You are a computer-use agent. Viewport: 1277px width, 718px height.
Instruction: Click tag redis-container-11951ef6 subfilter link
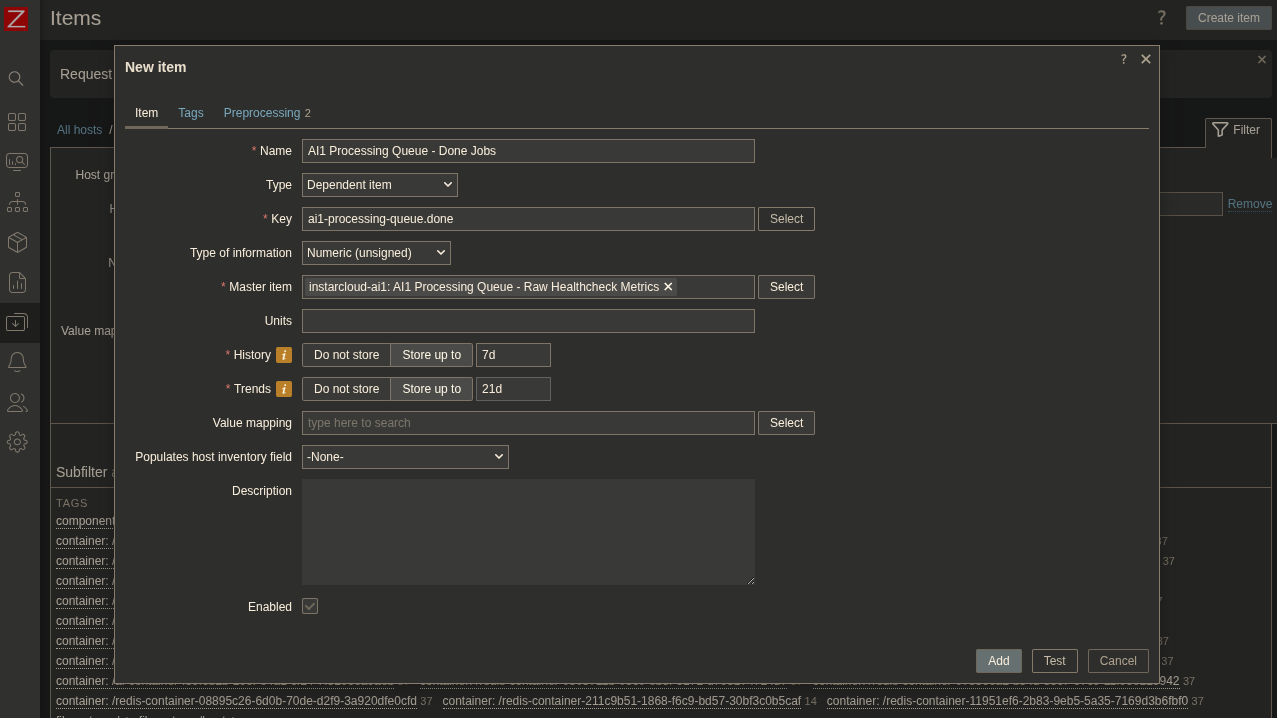[1007, 701]
